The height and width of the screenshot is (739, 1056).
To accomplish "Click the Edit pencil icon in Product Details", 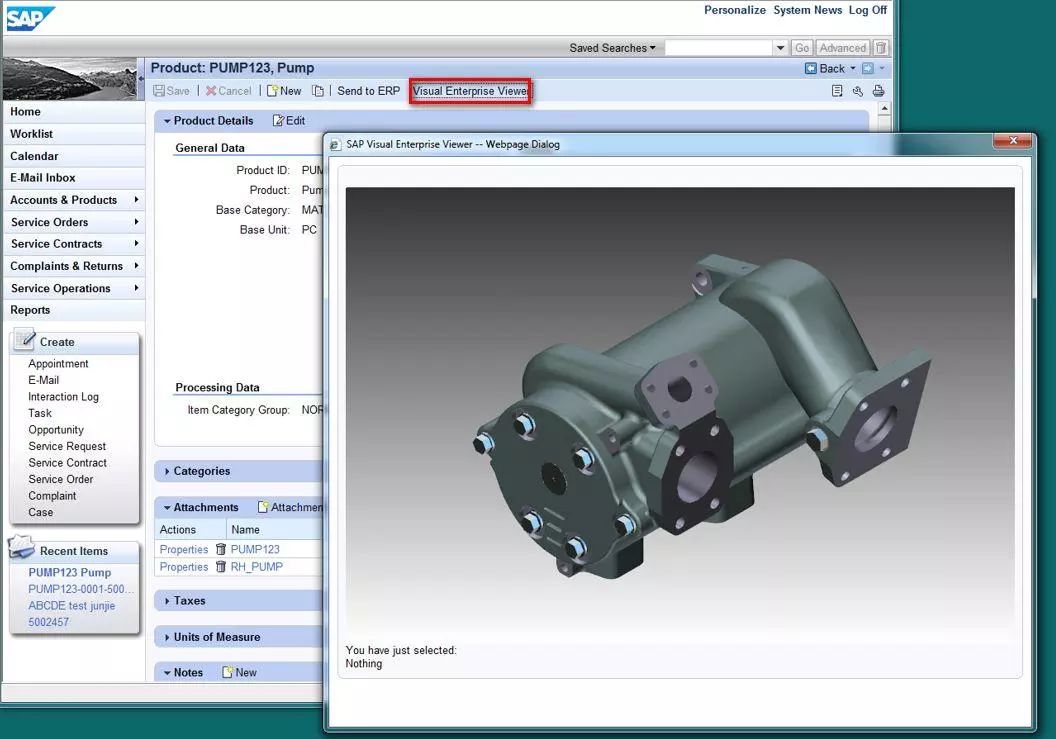I will tap(278, 121).
